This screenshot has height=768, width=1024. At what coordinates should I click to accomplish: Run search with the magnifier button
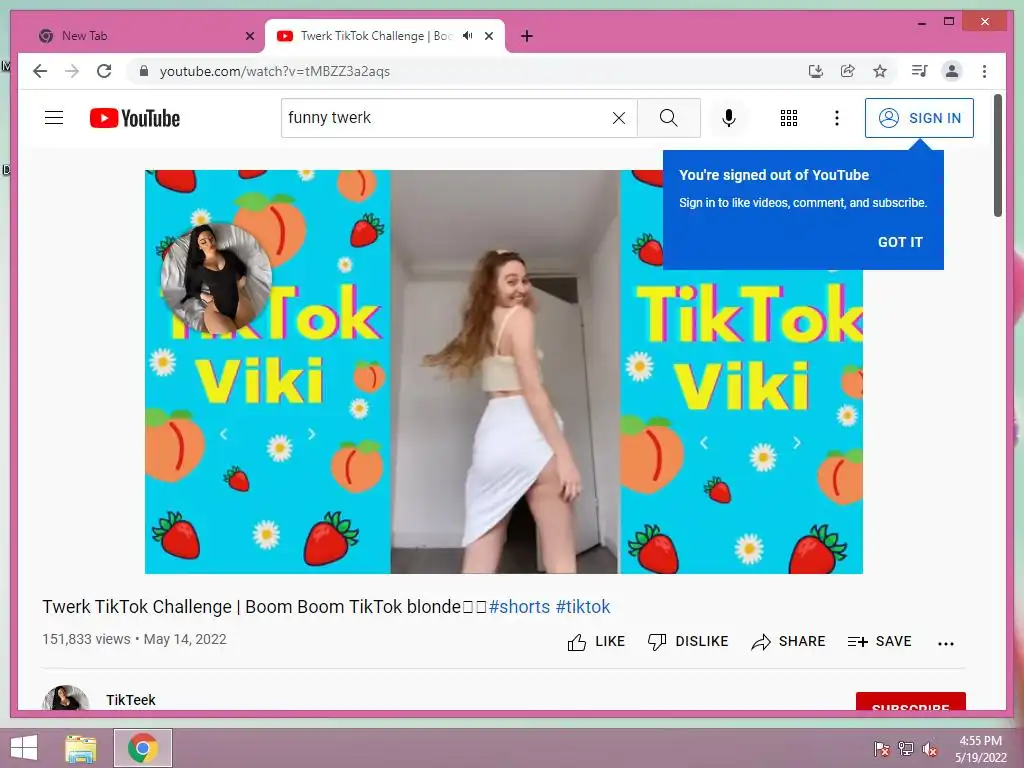click(669, 118)
